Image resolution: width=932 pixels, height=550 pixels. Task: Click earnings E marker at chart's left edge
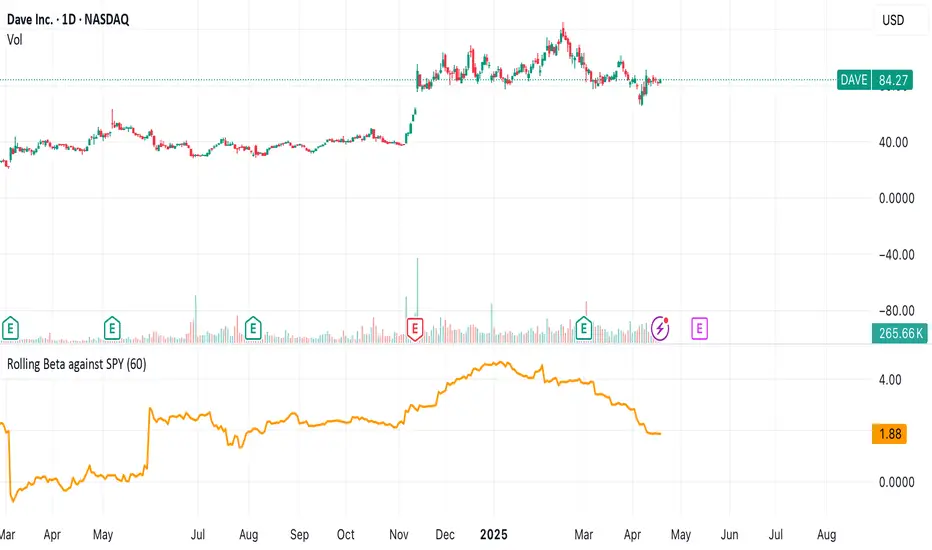click(x=10, y=328)
